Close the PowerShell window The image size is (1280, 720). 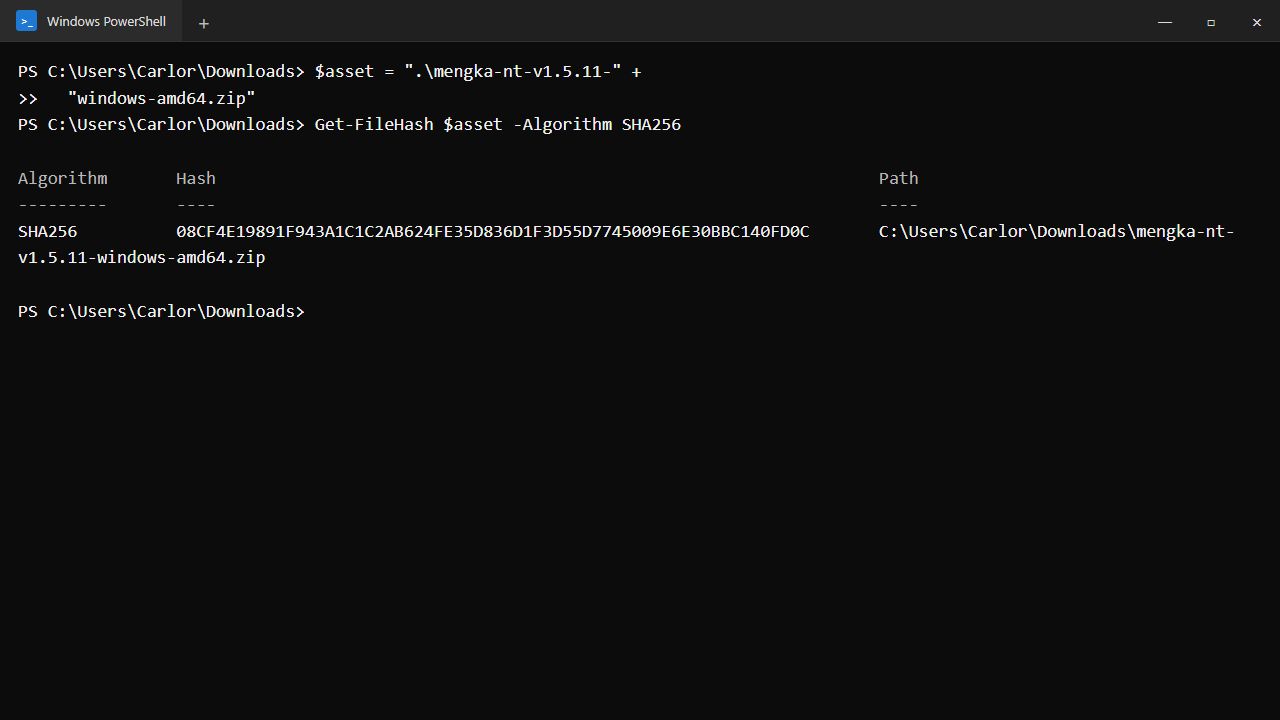click(x=1257, y=22)
